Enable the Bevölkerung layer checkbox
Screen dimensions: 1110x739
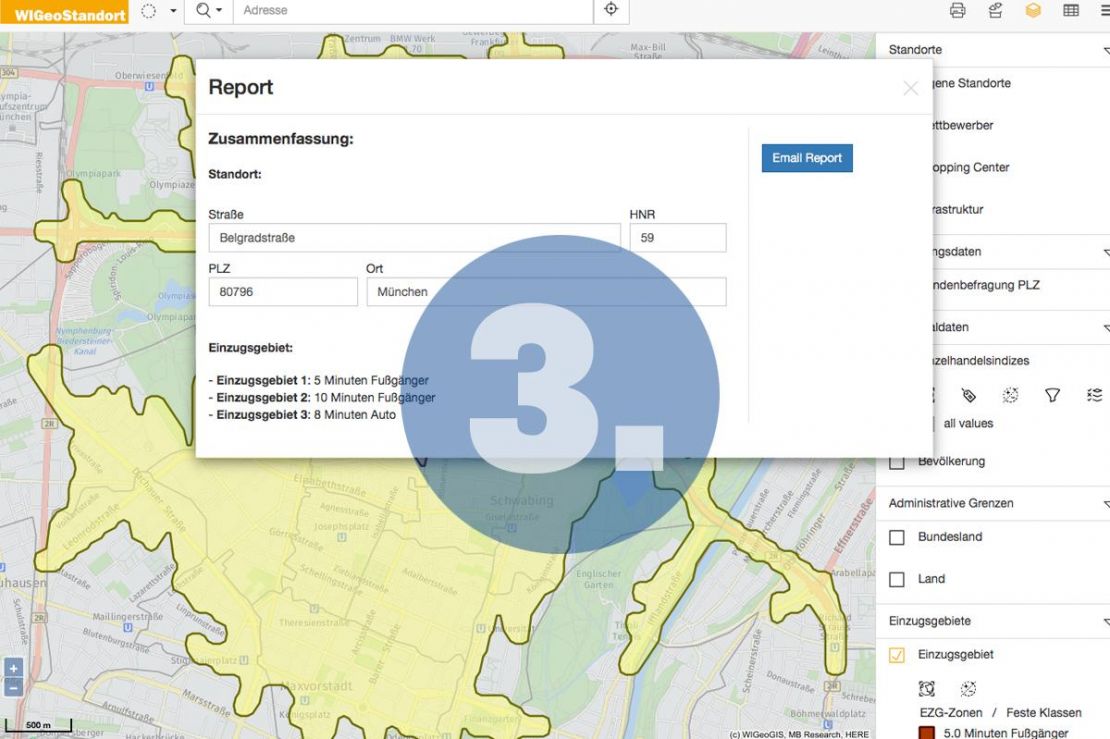[897, 462]
